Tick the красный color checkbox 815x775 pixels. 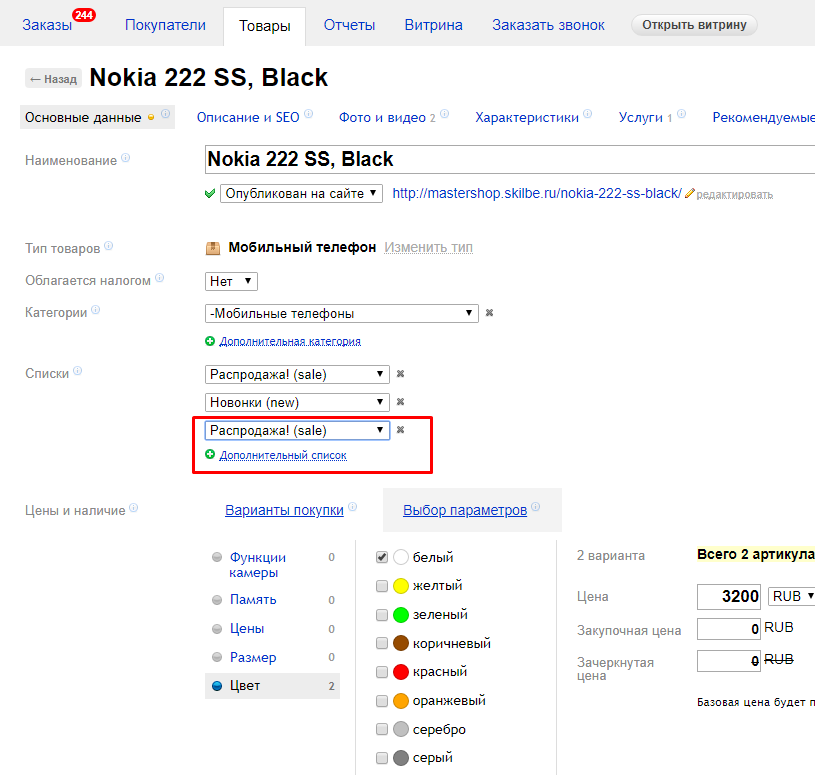point(382,672)
